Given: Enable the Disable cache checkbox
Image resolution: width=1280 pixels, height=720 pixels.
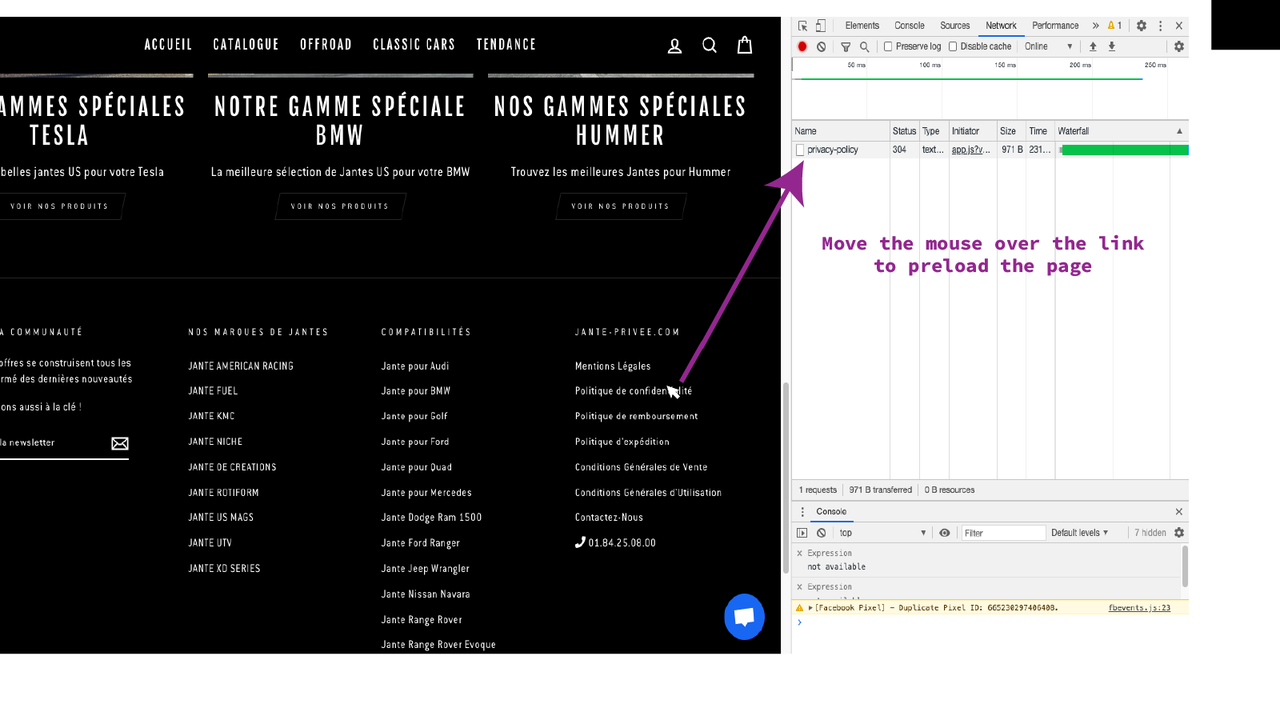Looking at the screenshot, I should pyautogui.click(x=953, y=47).
